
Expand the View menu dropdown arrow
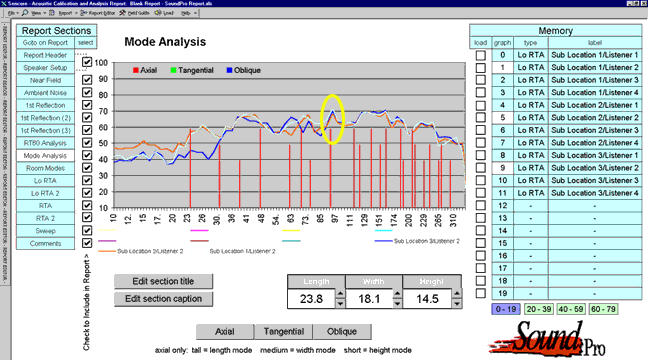click(x=44, y=13)
